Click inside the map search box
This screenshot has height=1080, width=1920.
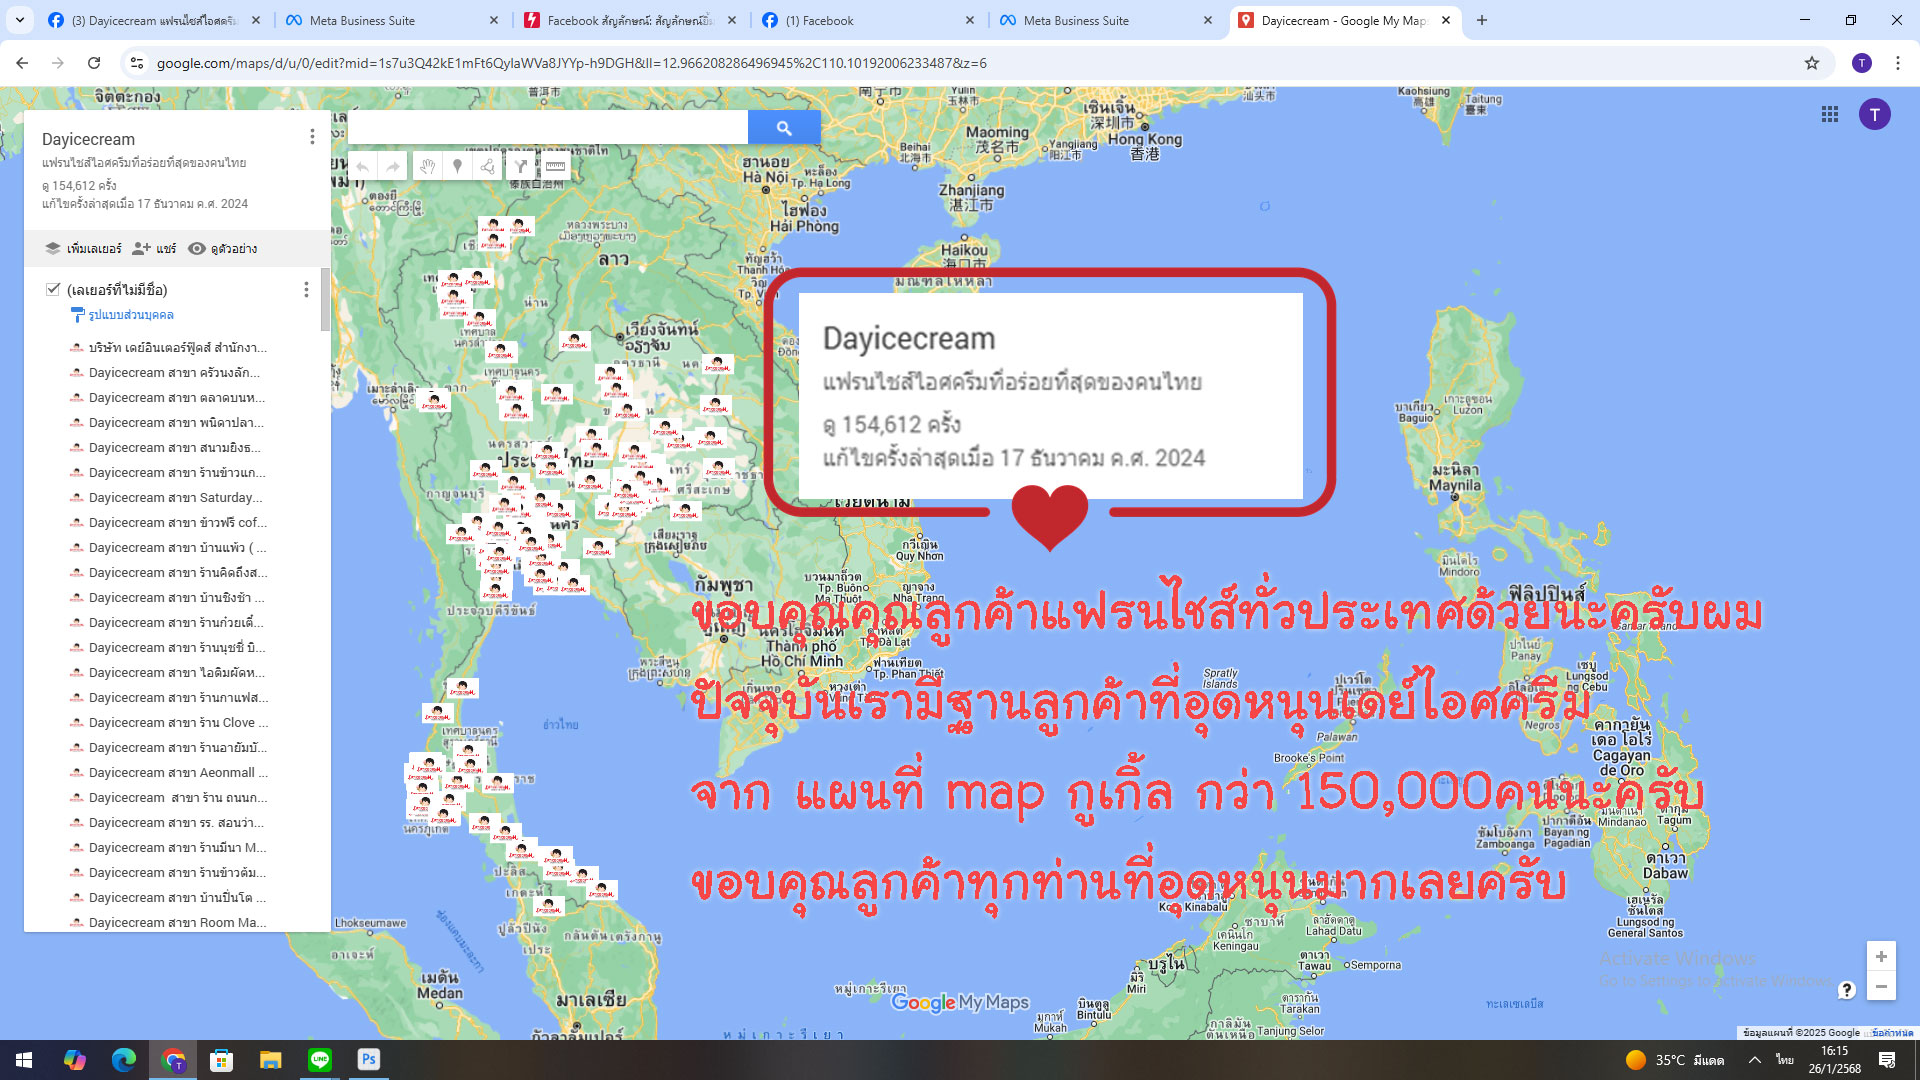(548, 128)
